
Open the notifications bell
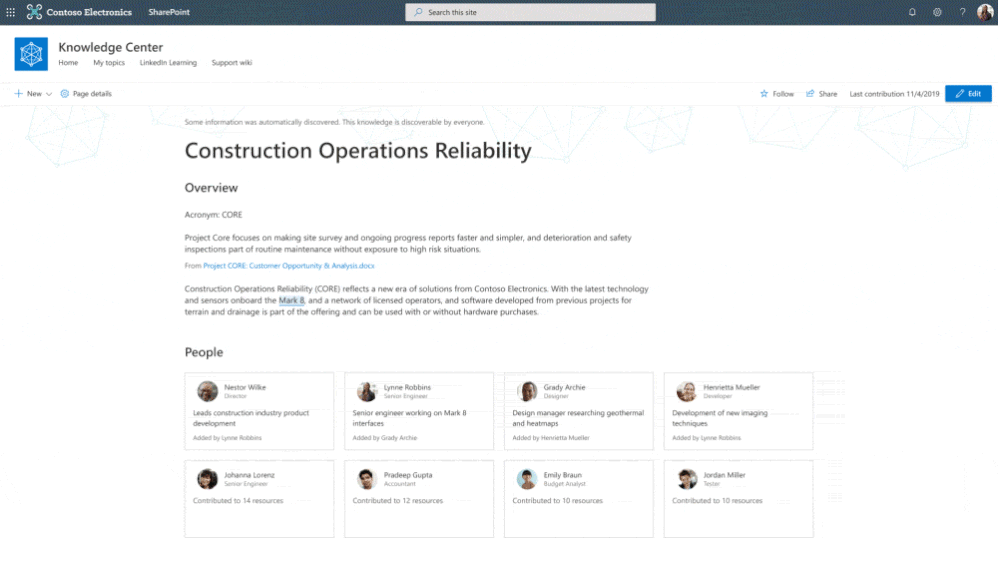(x=912, y=12)
